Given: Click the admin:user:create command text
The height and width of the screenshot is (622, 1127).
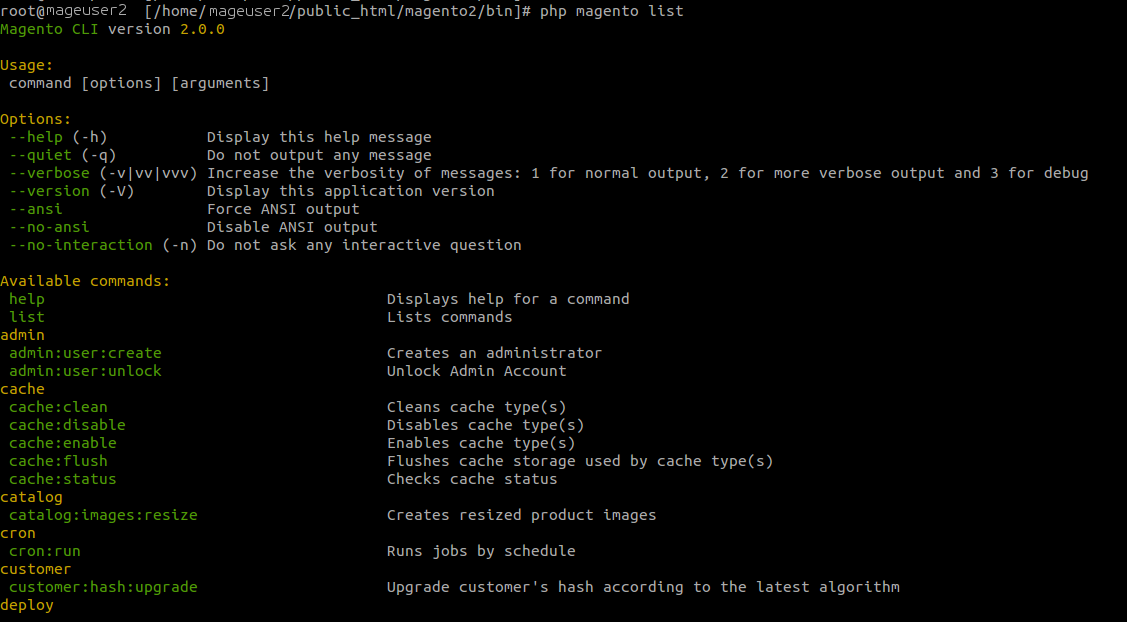Looking at the screenshot, I should click(85, 353).
